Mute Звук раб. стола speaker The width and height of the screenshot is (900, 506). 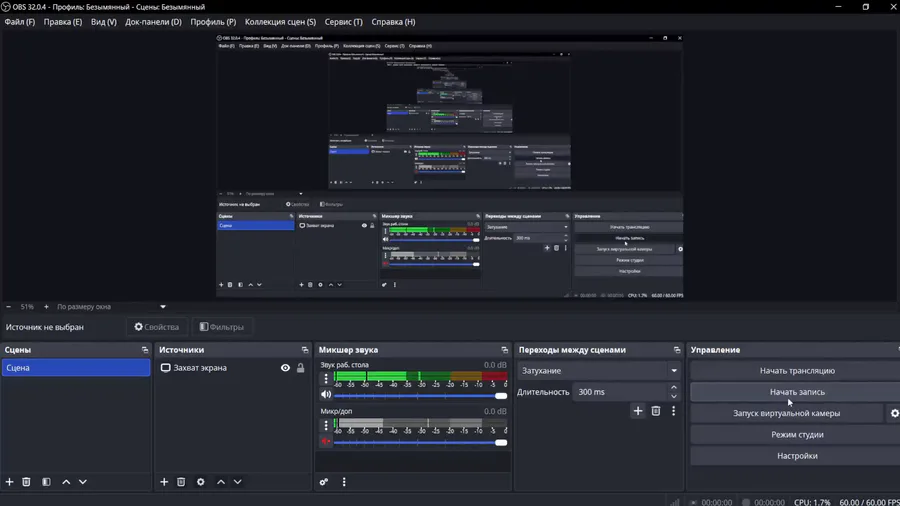pyautogui.click(x=325, y=395)
